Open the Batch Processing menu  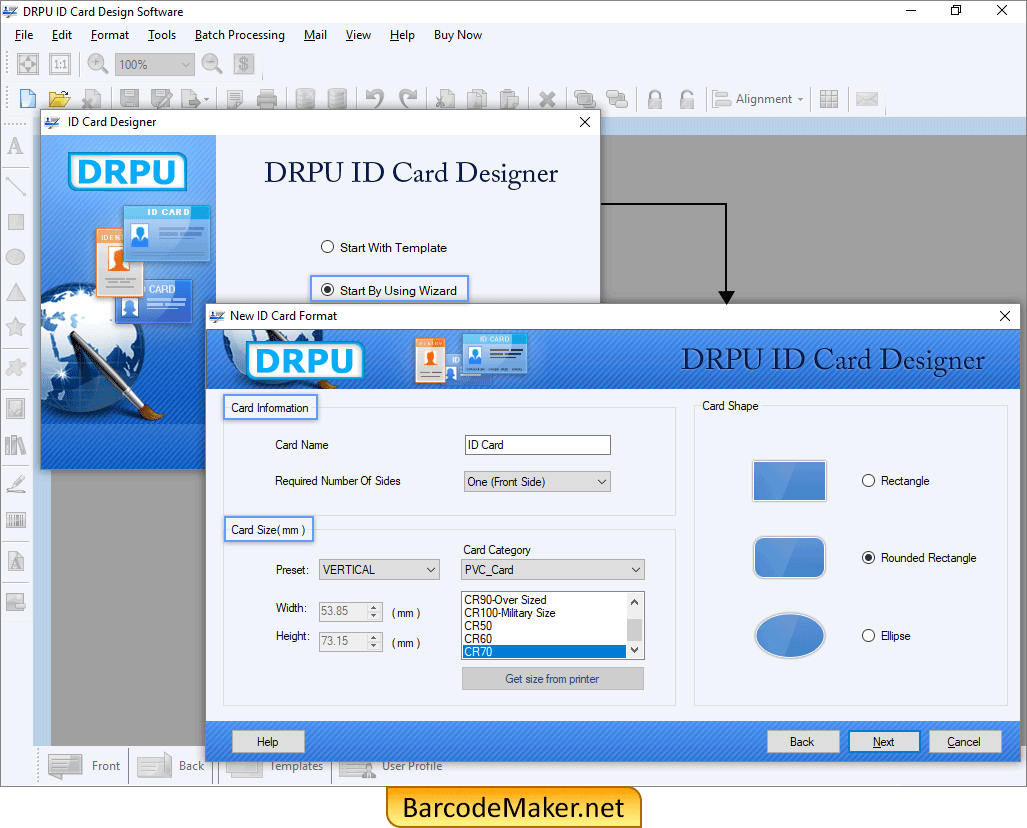[240, 35]
